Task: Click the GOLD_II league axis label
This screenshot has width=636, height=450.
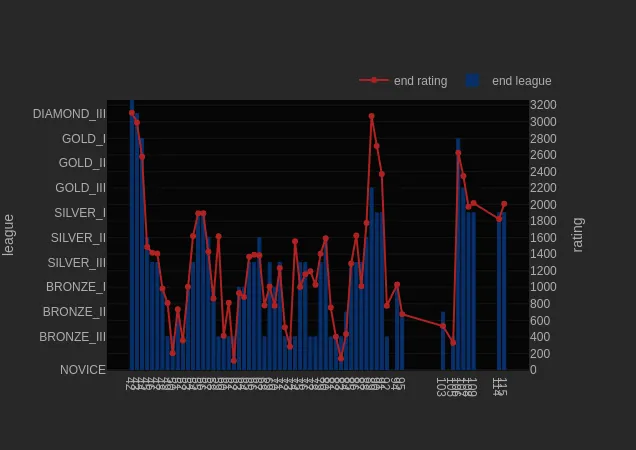Action: click(82, 163)
